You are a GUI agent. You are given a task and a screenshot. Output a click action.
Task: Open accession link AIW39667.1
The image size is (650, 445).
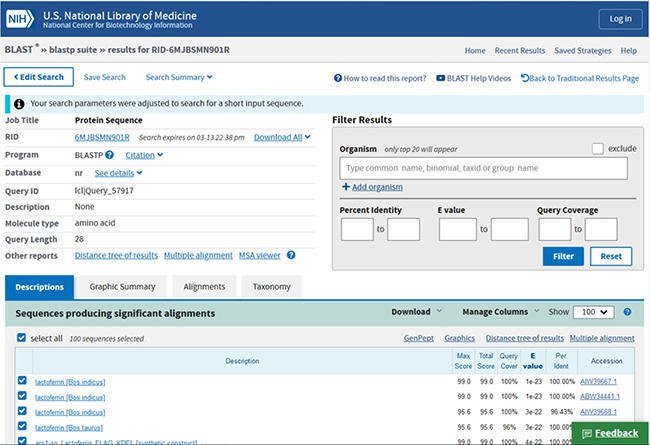click(x=598, y=382)
